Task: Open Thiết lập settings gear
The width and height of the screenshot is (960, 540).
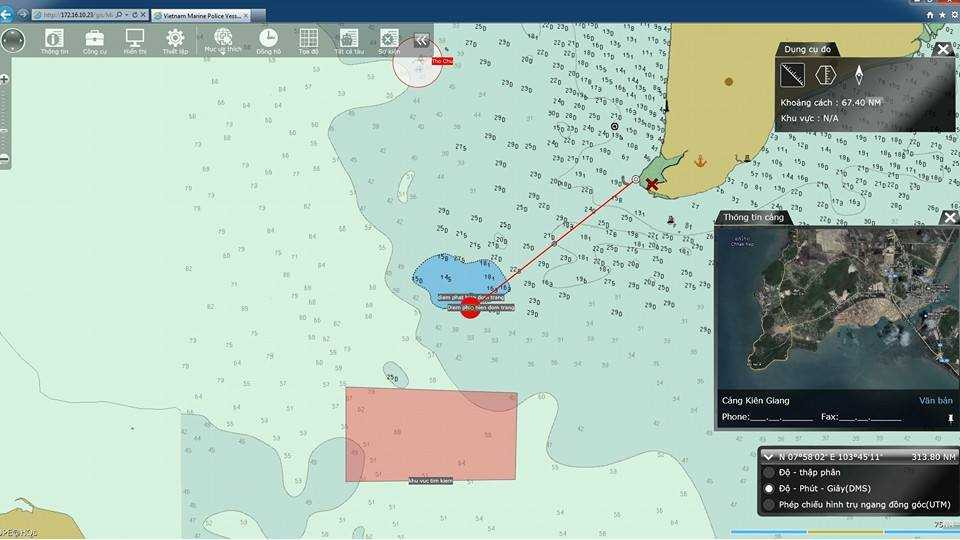Action: (x=175, y=40)
